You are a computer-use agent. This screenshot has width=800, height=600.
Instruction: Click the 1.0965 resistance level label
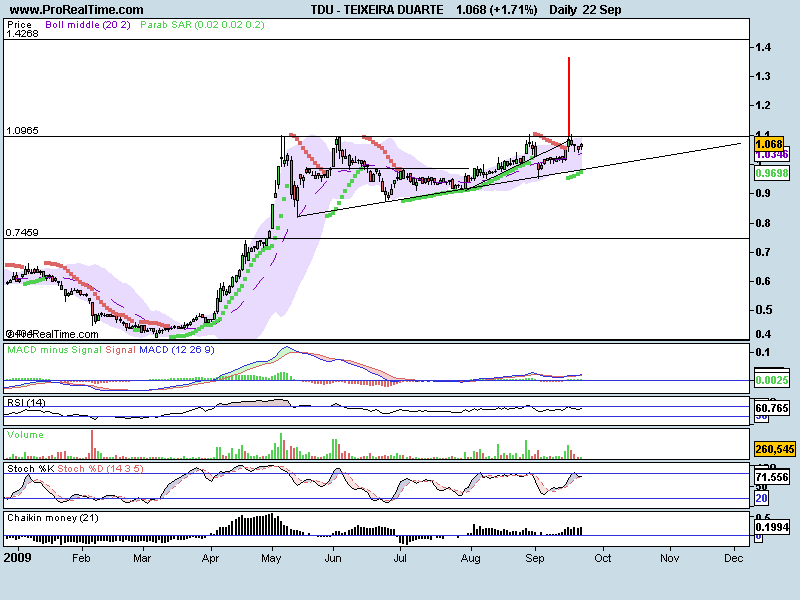pos(22,131)
